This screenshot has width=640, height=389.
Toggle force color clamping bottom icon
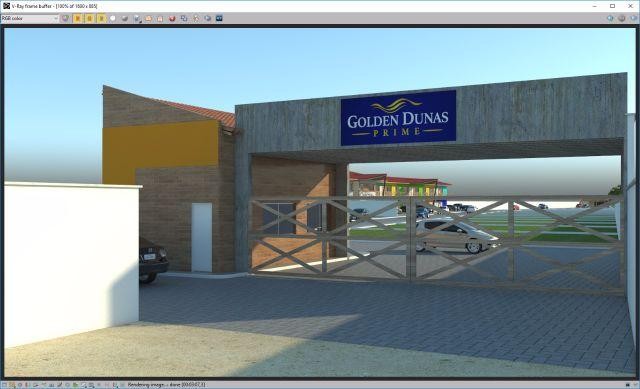[12, 385]
